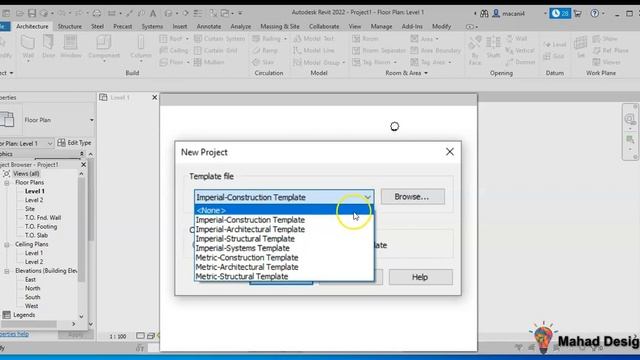
Task: Switch to the Massing & Site tab
Action: click(x=280, y=27)
